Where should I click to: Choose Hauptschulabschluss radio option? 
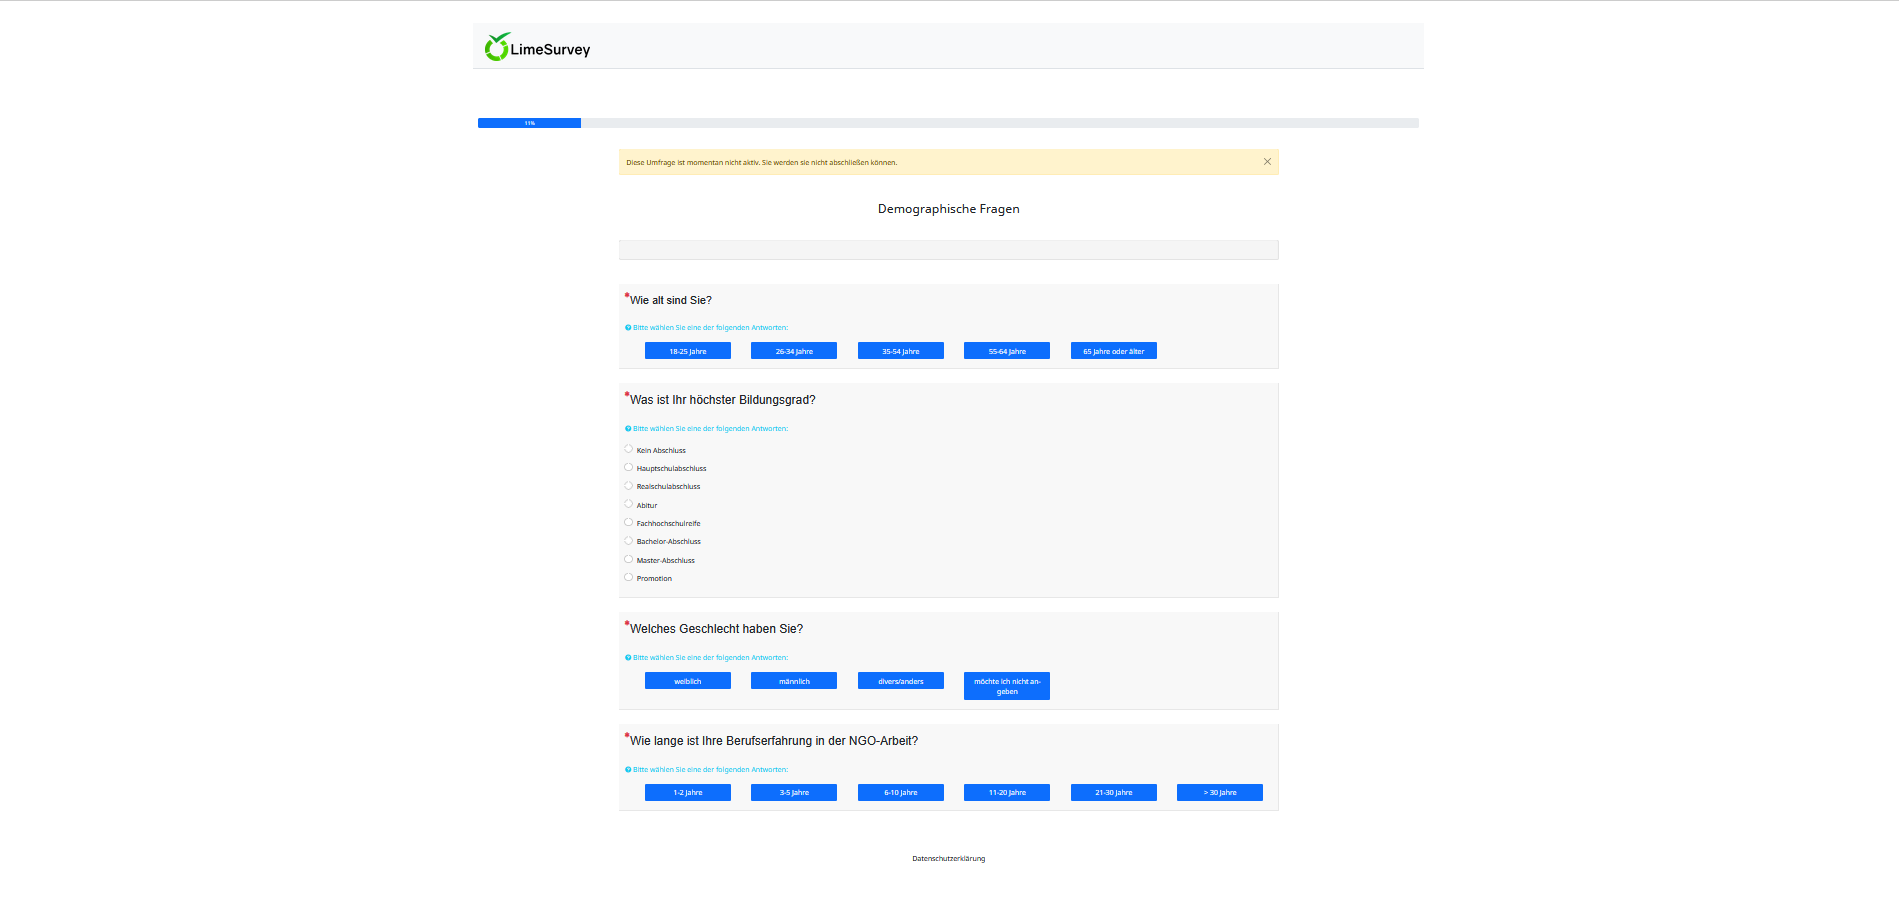click(629, 467)
